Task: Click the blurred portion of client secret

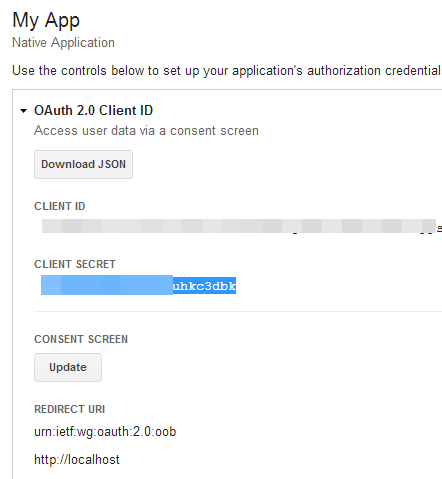Action: tap(107, 285)
